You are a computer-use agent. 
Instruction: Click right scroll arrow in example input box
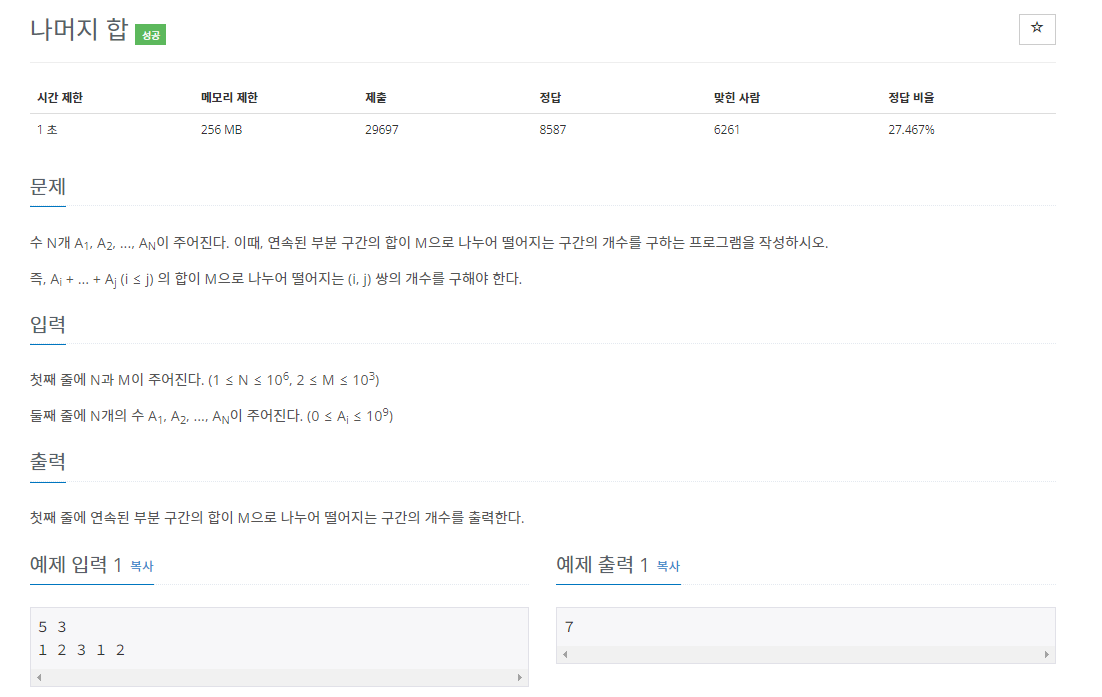[519, 677]
